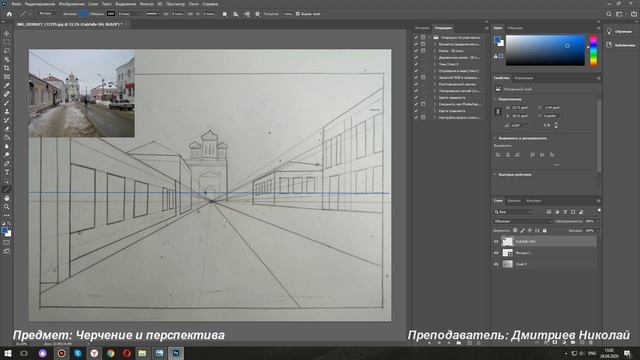Switch to the Каналы tab
The image size is (640, 360).
[513, 201]
